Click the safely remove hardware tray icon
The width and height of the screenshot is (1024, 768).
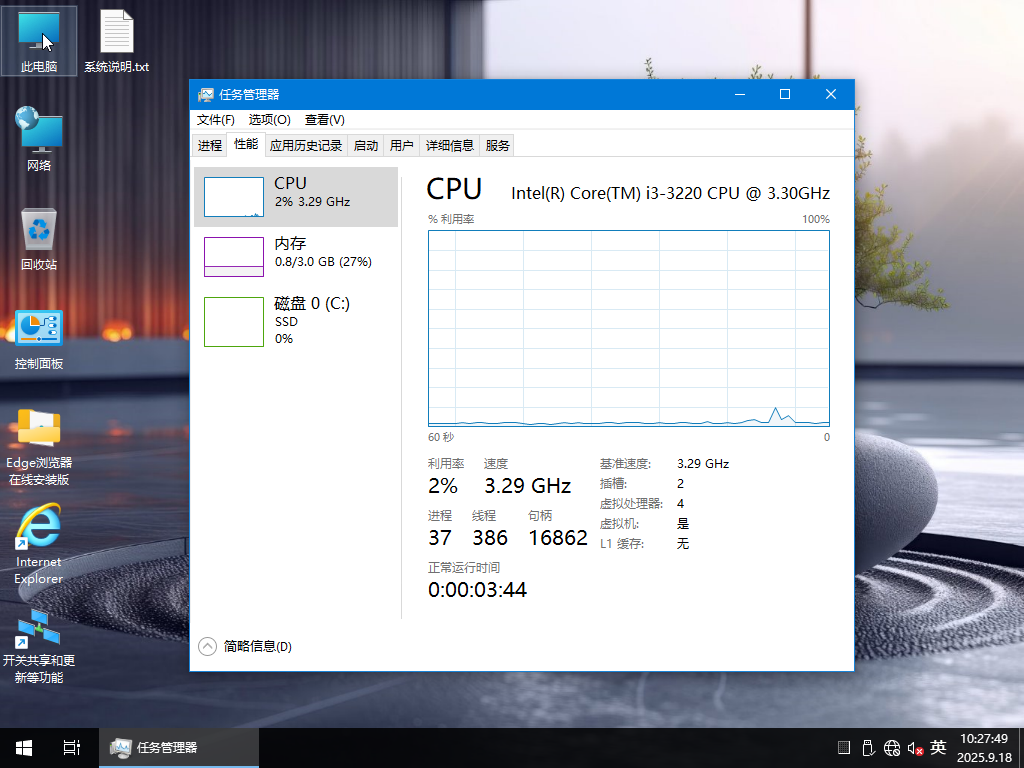(868, 748)
